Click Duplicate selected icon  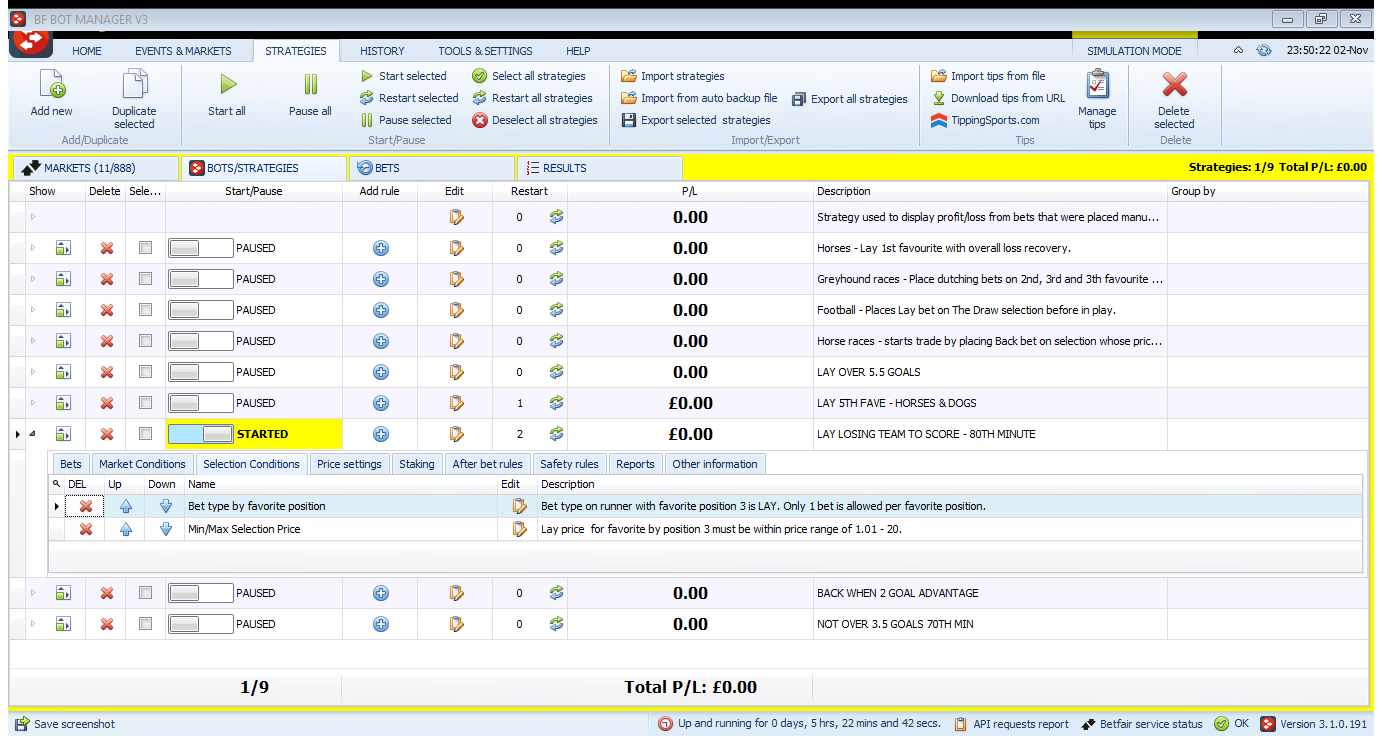tap(134, 85)
